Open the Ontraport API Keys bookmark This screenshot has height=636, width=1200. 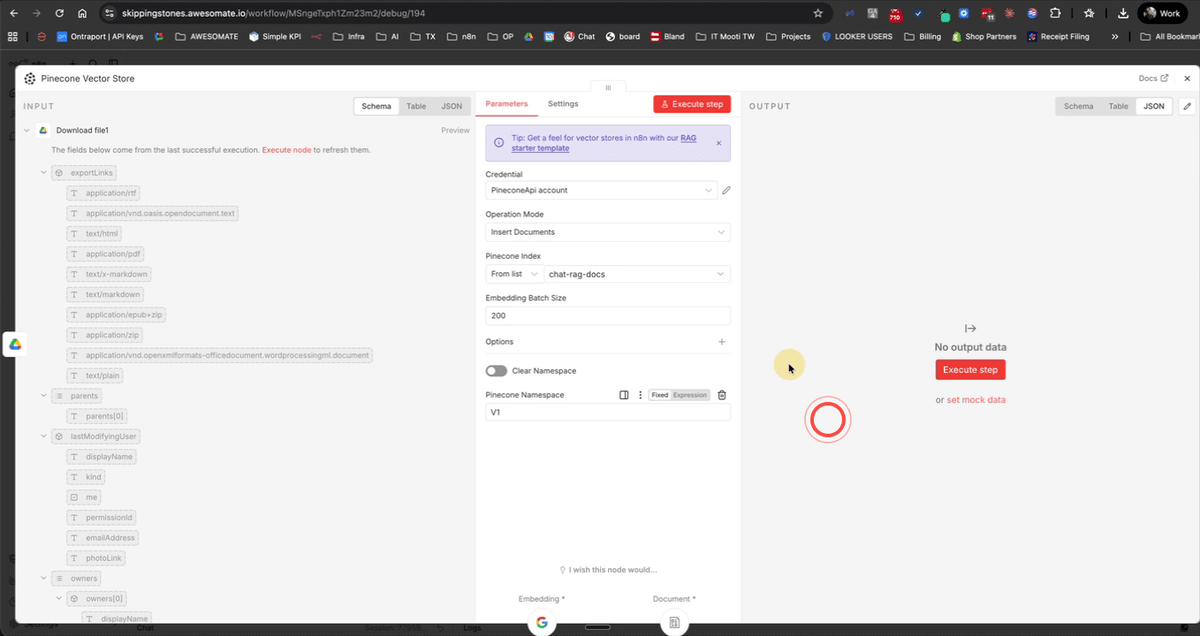click(100, 36)
